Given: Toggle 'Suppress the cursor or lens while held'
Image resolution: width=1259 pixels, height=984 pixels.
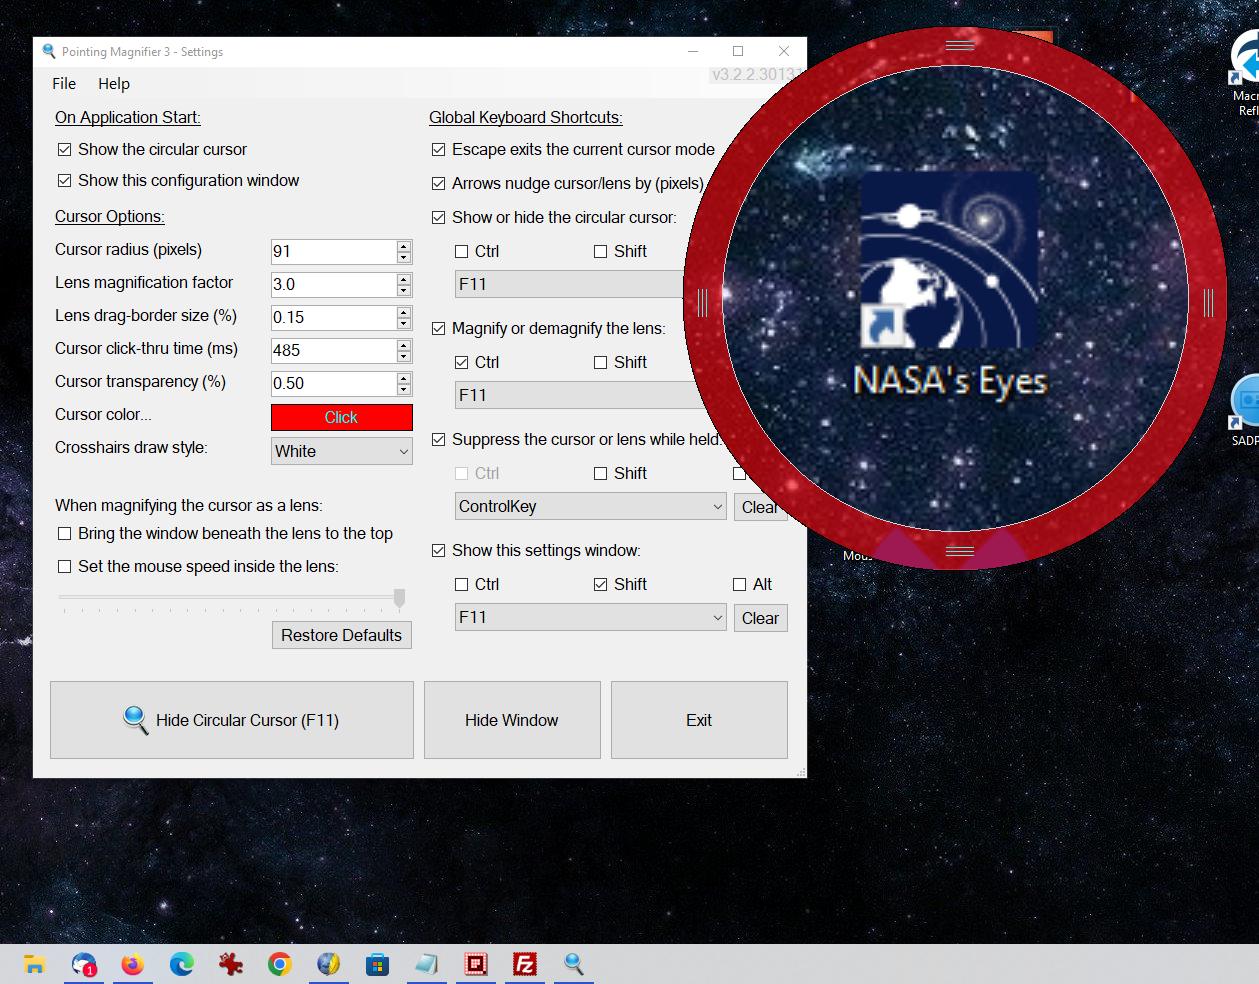Looking at the screenshot, I should (x=438, y=439).
